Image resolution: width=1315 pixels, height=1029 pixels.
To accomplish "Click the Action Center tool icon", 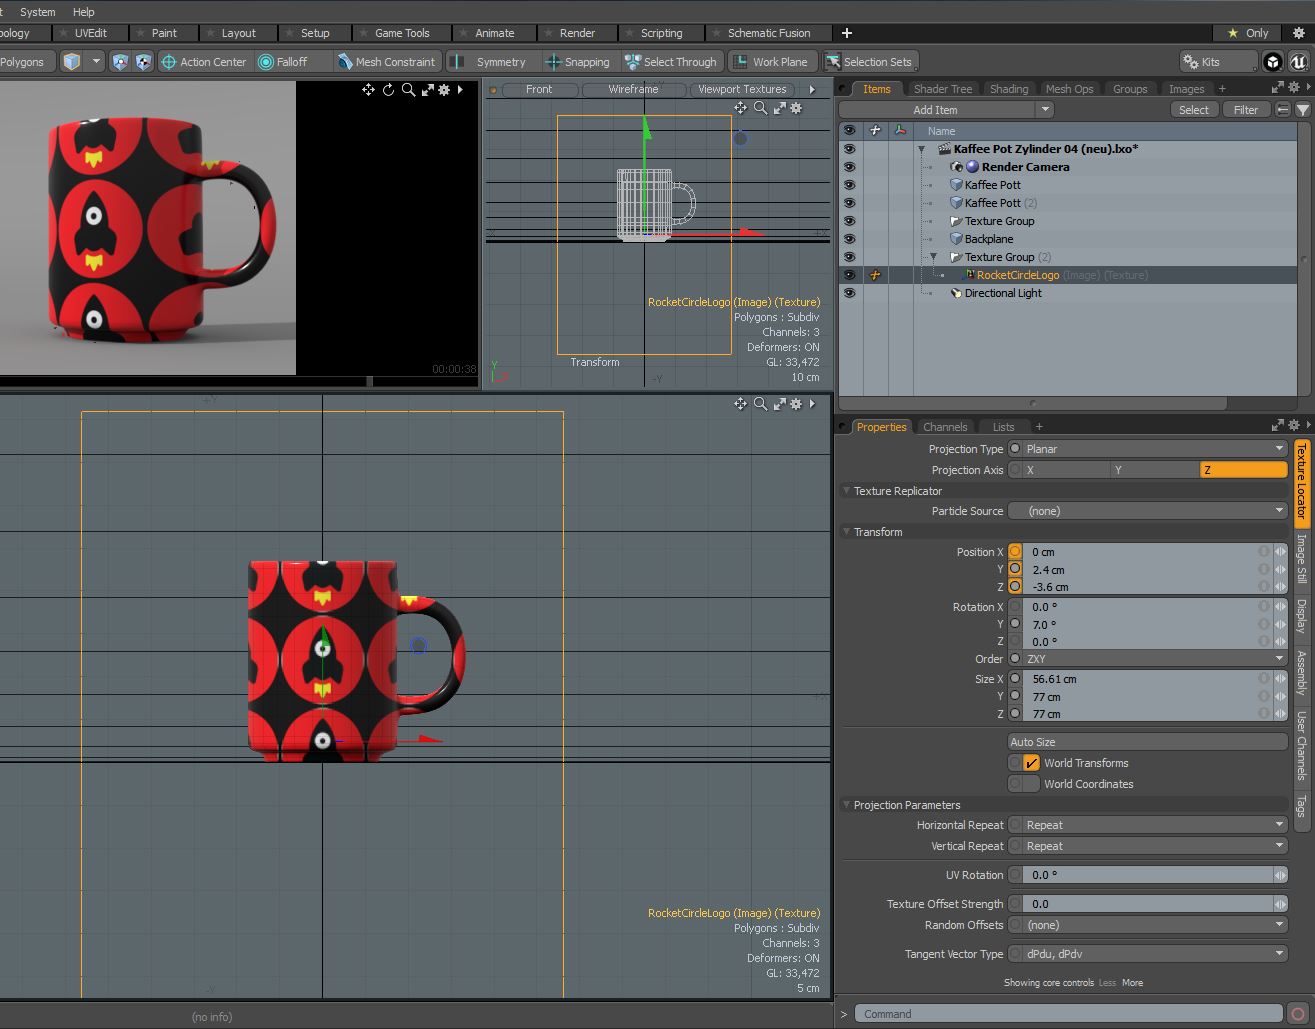I will click(169, 62).
